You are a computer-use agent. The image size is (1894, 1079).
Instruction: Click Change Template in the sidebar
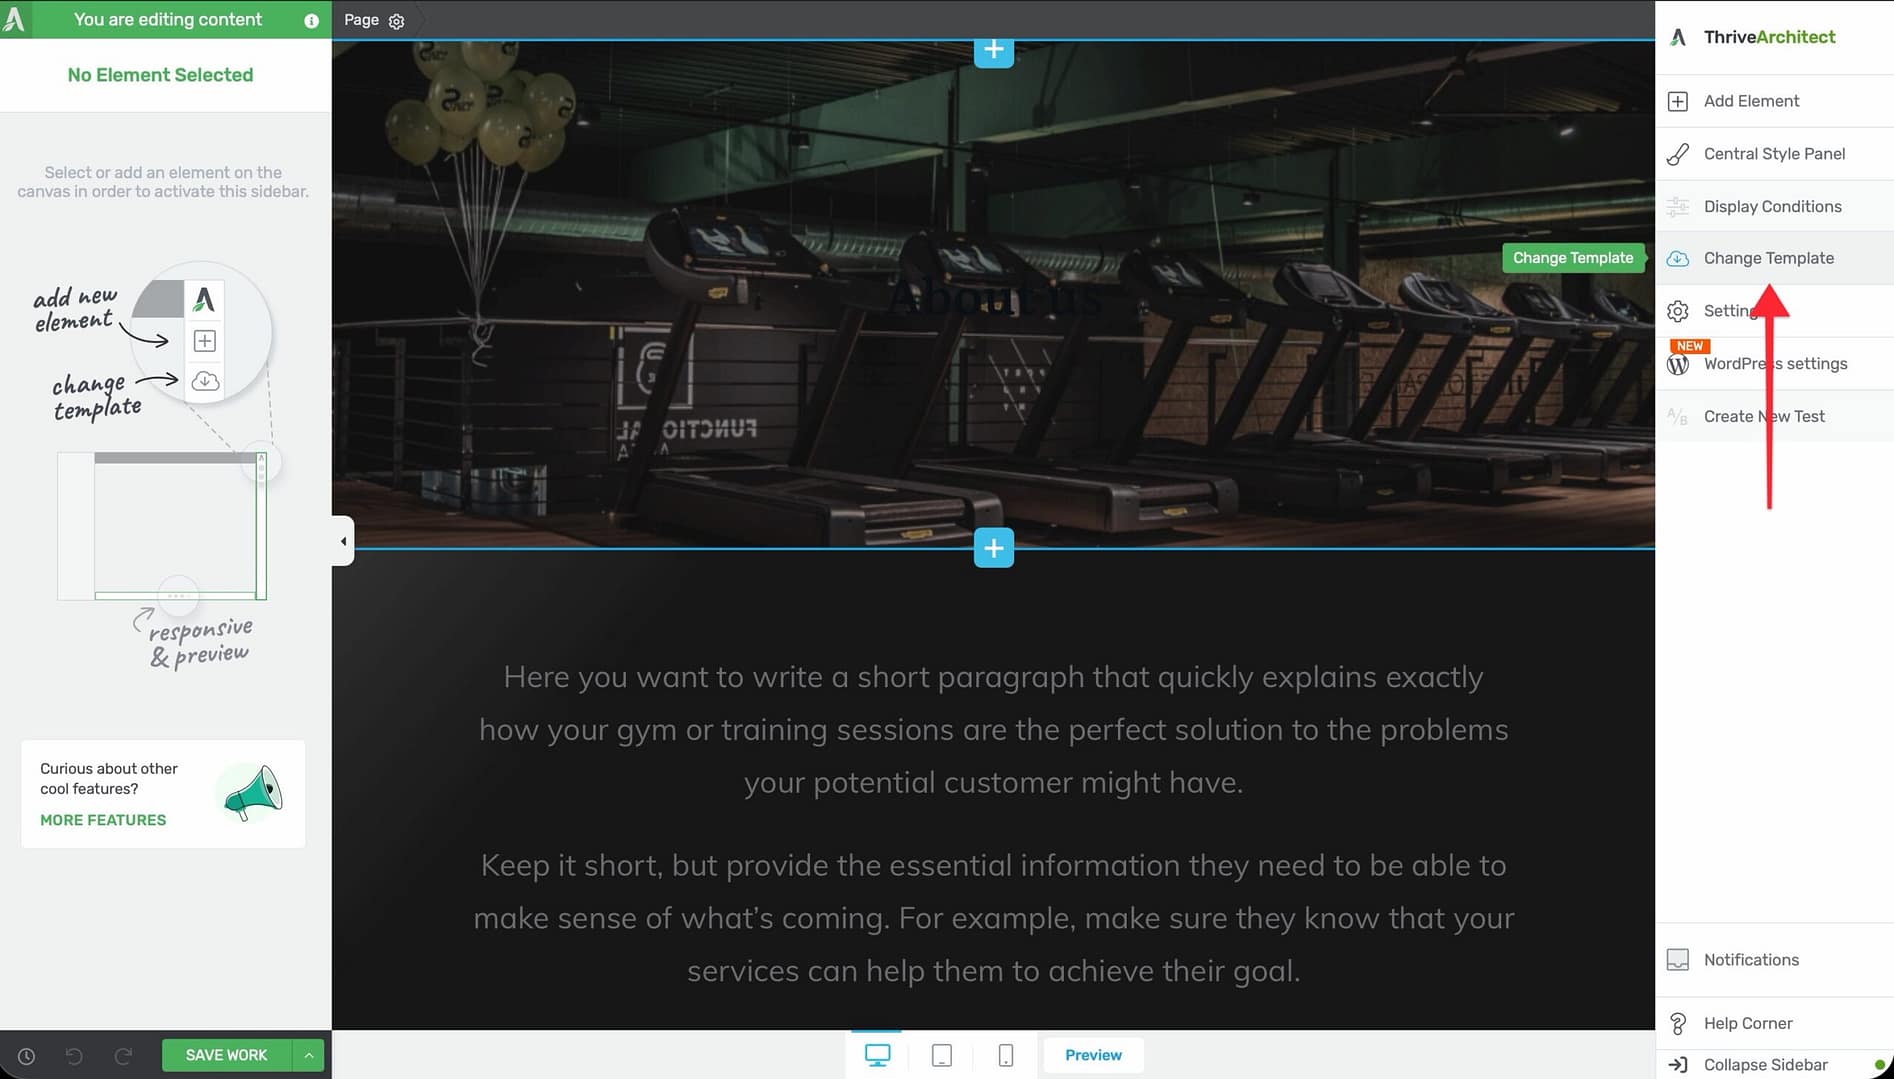[x=1767, y=258]
